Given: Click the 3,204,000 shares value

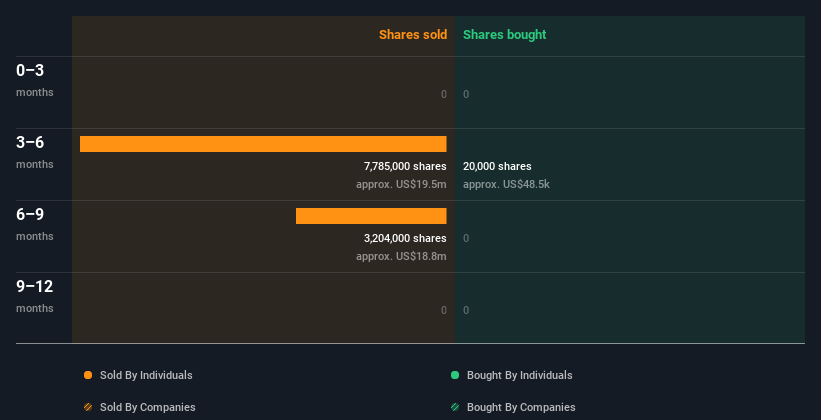Looking at the screenshot, I should coord(405,238).
